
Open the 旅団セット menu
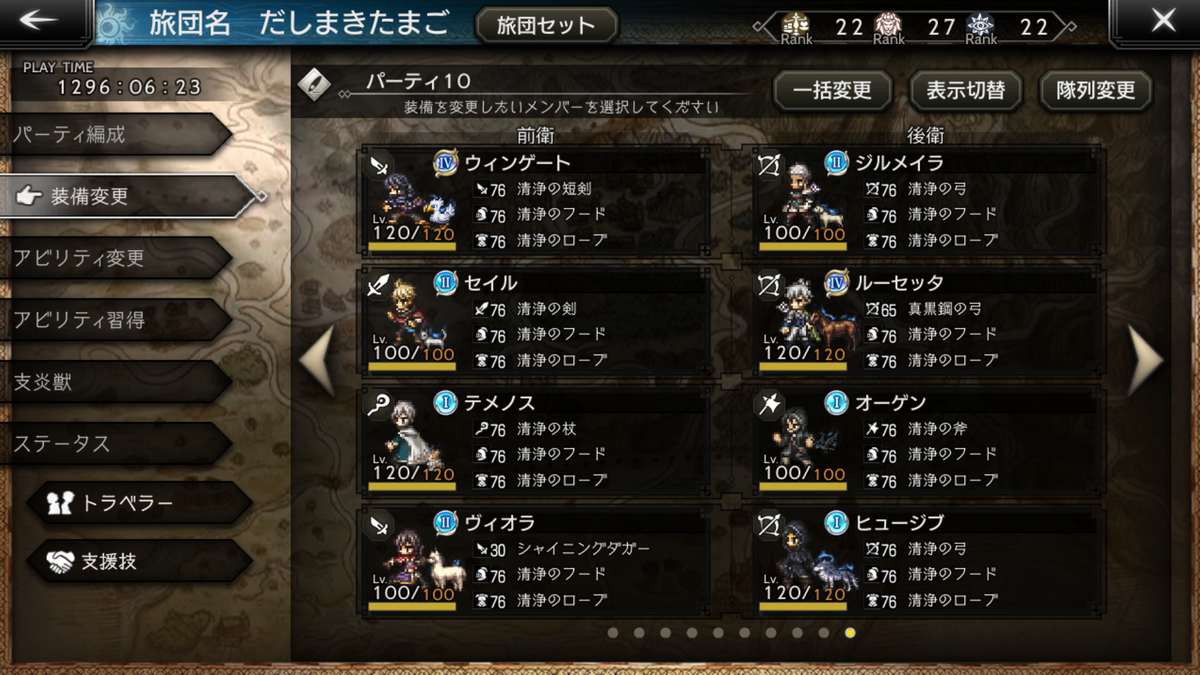[545, 26]
